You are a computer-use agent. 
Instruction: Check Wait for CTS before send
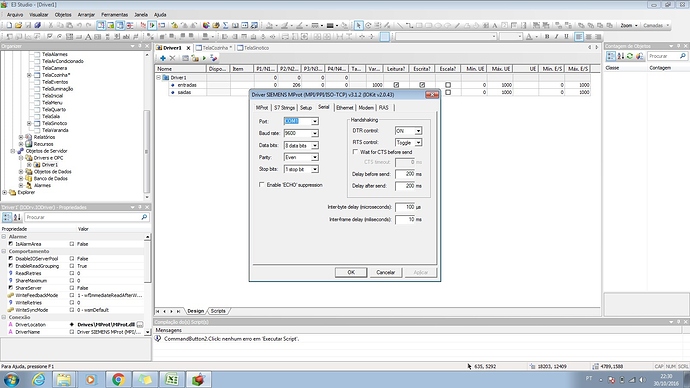pos(355,152)
